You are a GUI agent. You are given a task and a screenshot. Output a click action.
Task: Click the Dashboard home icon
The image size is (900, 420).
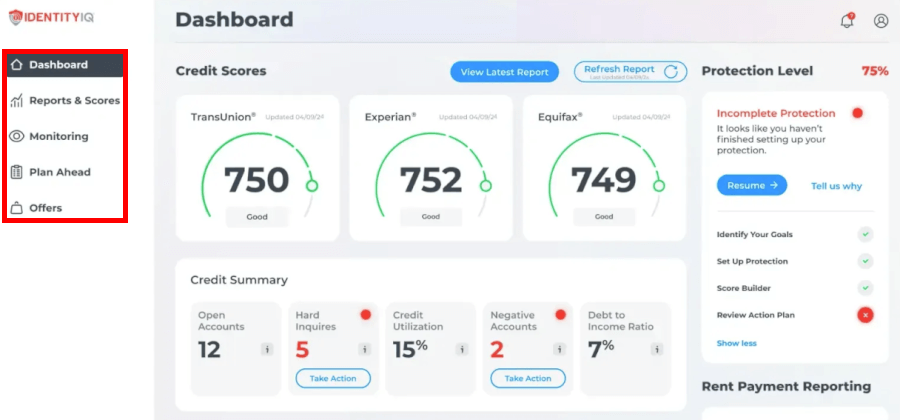17,65
